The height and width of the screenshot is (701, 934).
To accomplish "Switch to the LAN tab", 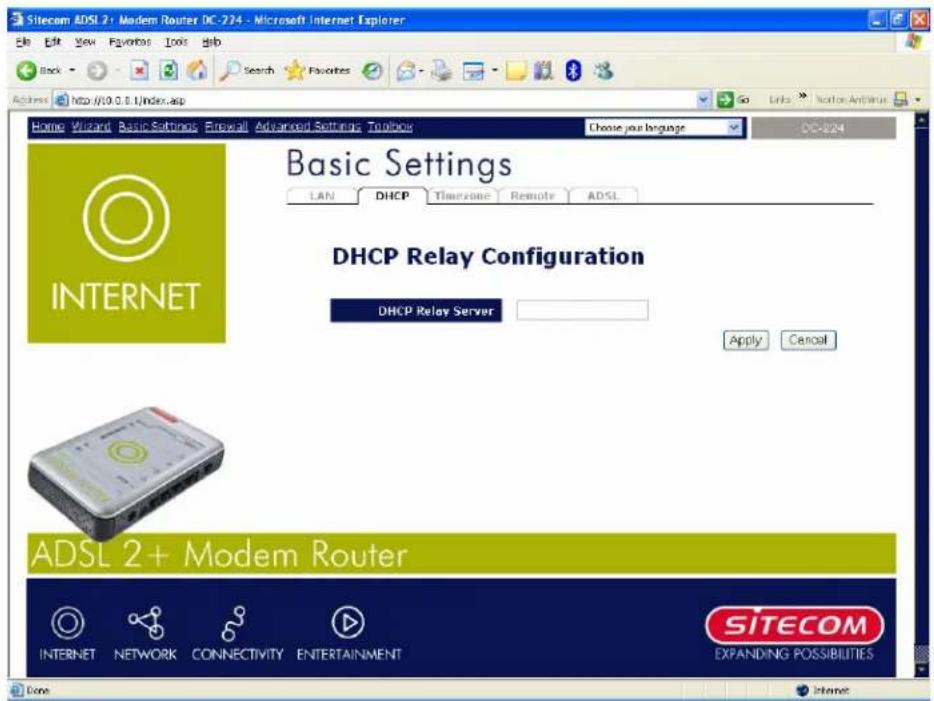I will [322, 195].
